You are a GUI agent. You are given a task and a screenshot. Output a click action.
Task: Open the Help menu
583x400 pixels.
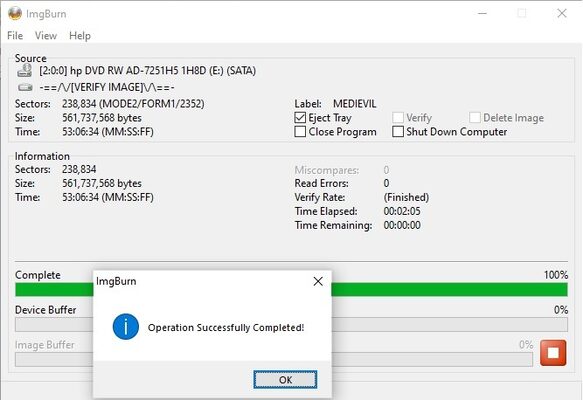pyautogui.click(x=80, y=36)
